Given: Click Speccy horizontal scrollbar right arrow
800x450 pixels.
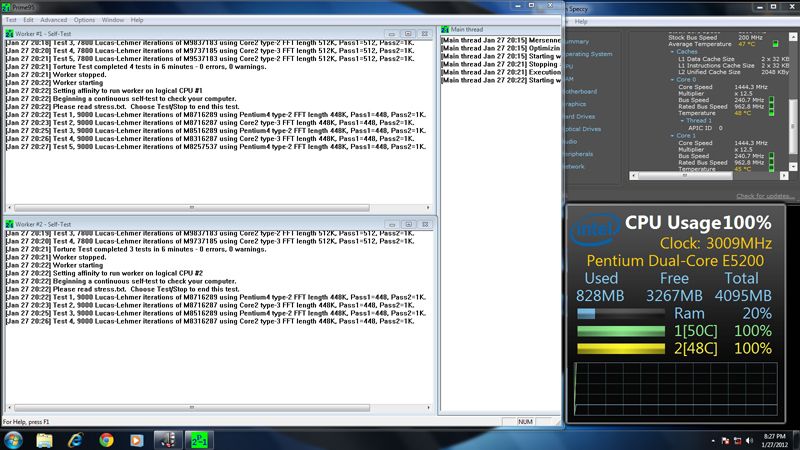Looking at the screenshot, I should coord(784,176).
